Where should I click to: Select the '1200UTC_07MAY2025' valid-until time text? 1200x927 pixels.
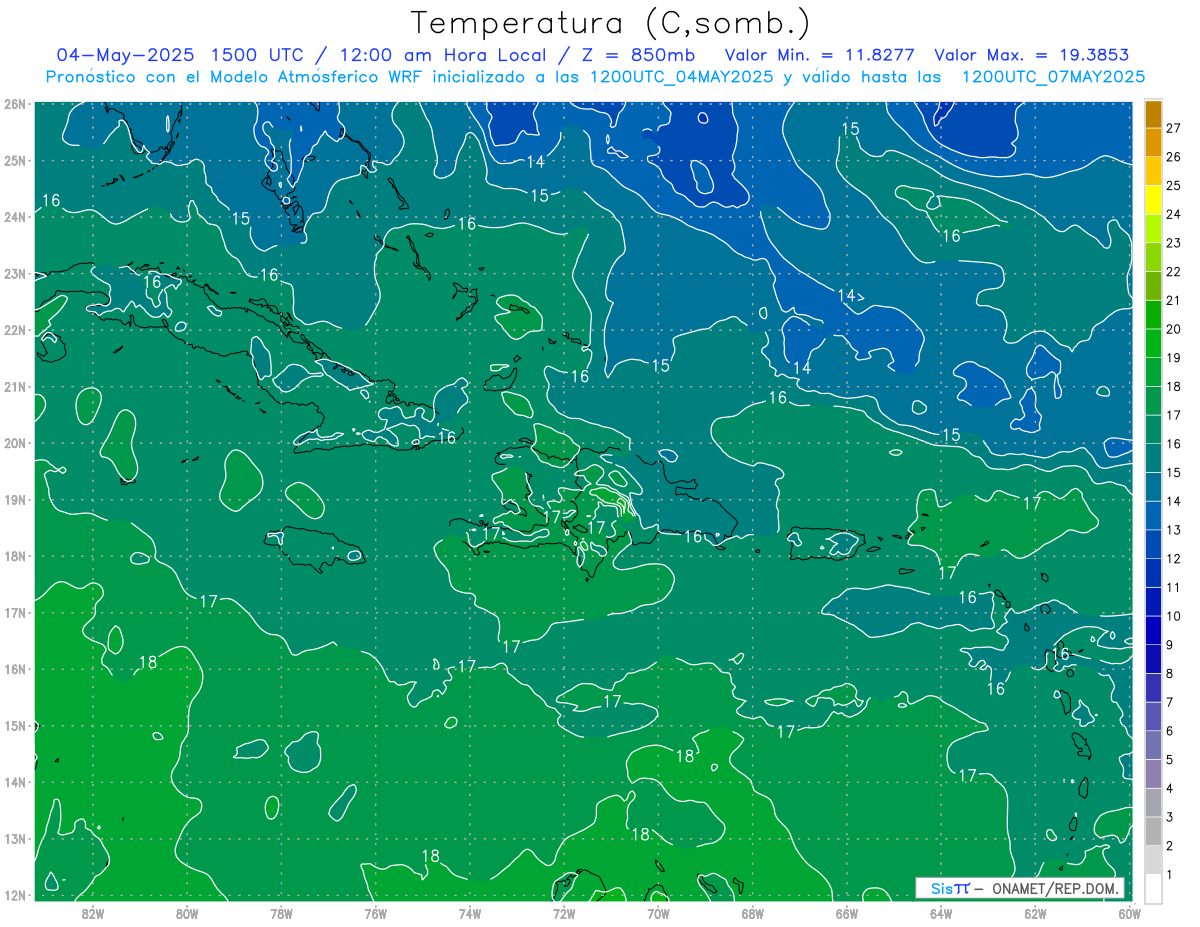pos(1053,76)
